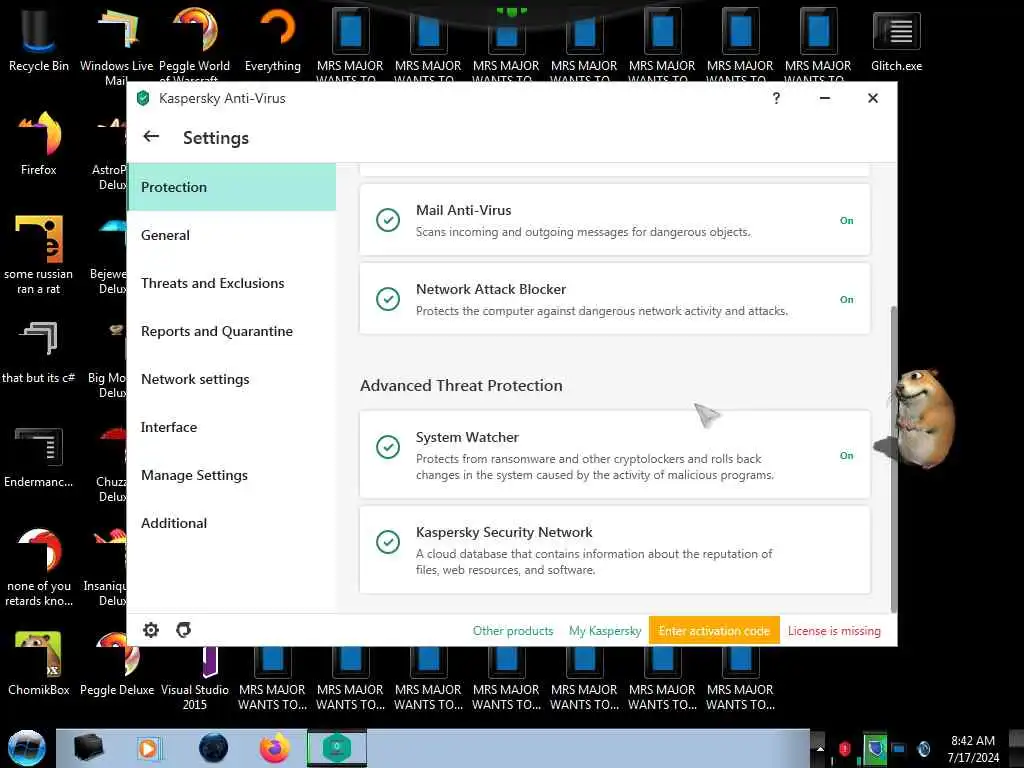Open Mail Anti-Virus settings card
This screenshot has height=768, width=1024.
615,220
